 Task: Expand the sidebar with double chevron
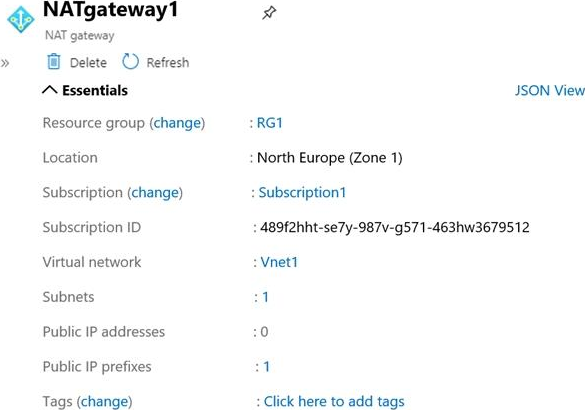click(5, 63)
